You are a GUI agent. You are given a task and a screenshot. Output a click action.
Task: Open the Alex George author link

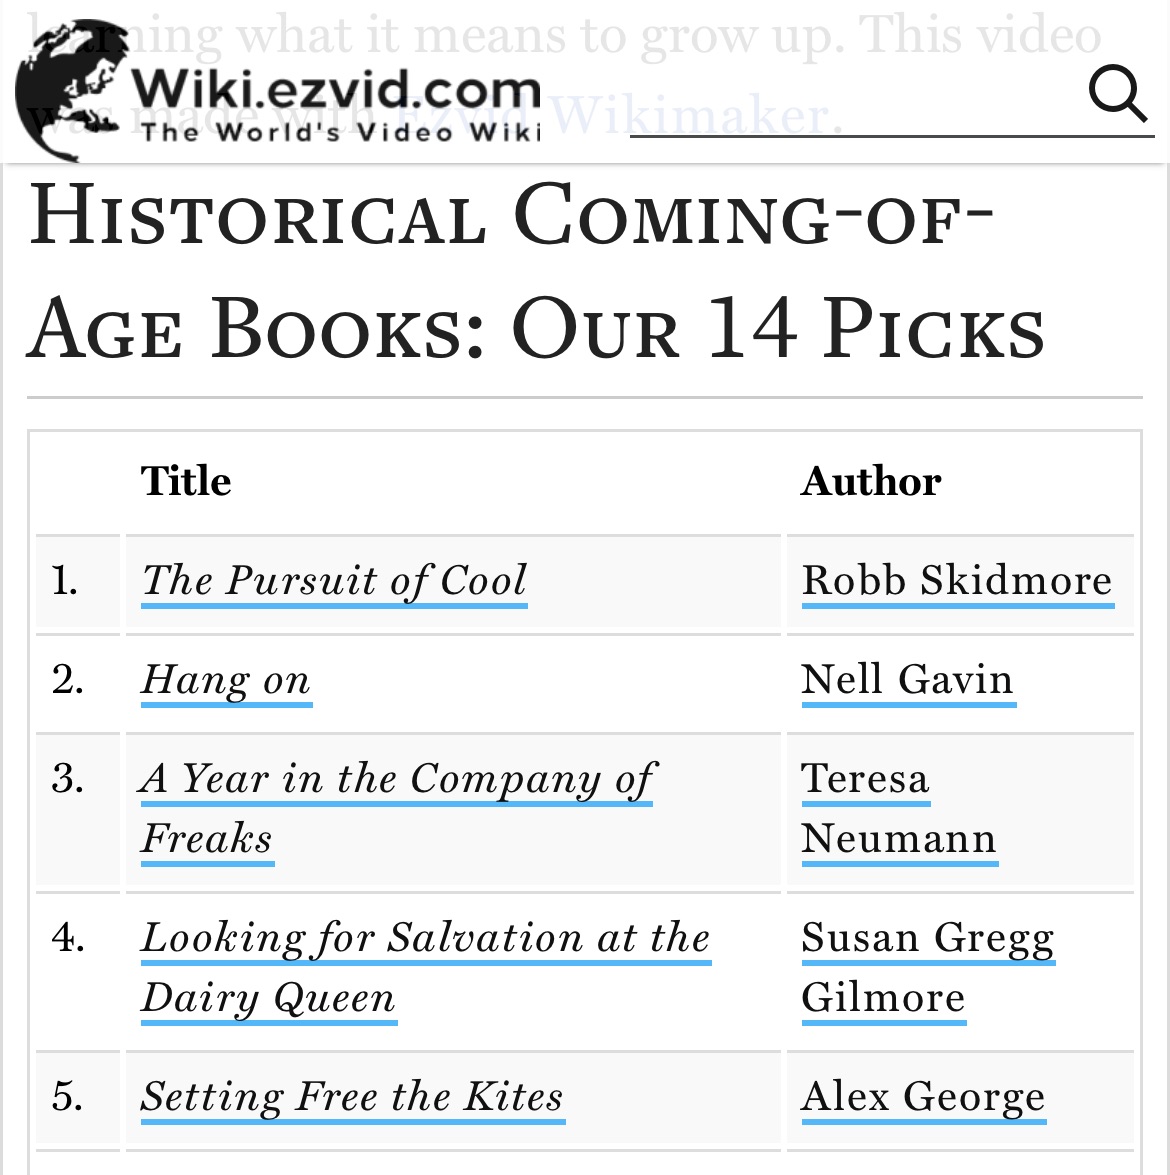(x=923, y=1098)
